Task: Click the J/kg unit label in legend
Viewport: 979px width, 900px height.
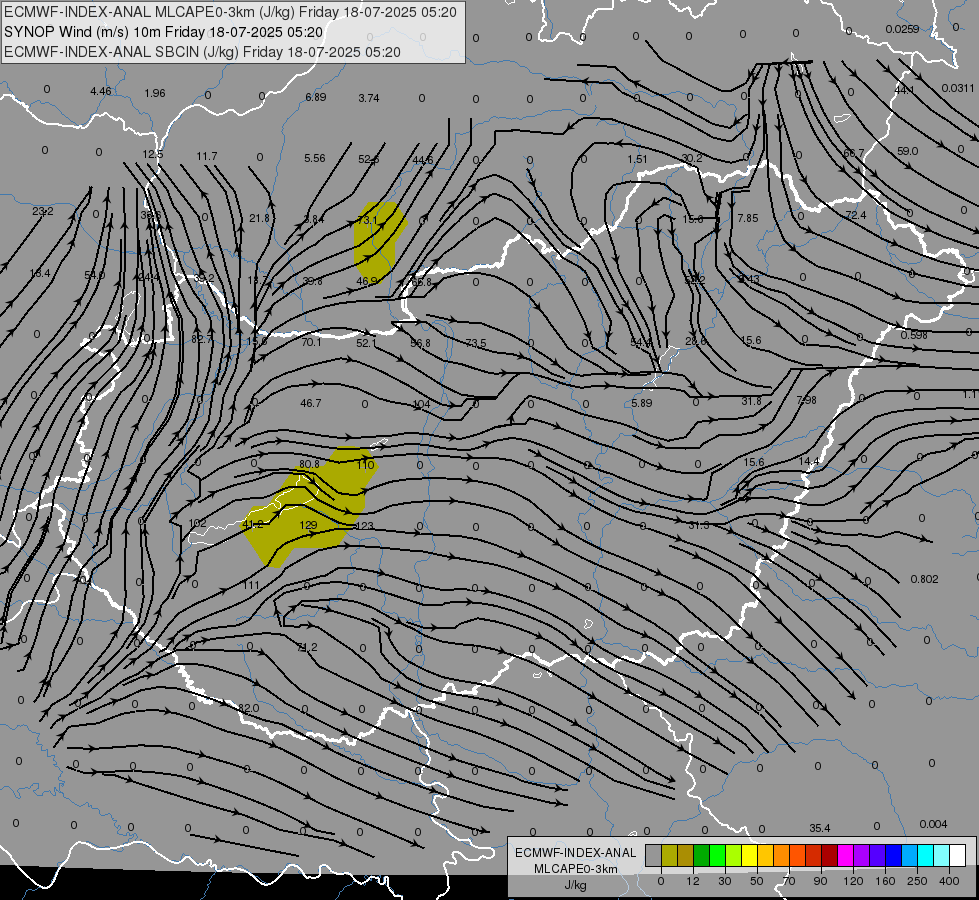Action: pyautogui.click(x=575, y=886)
